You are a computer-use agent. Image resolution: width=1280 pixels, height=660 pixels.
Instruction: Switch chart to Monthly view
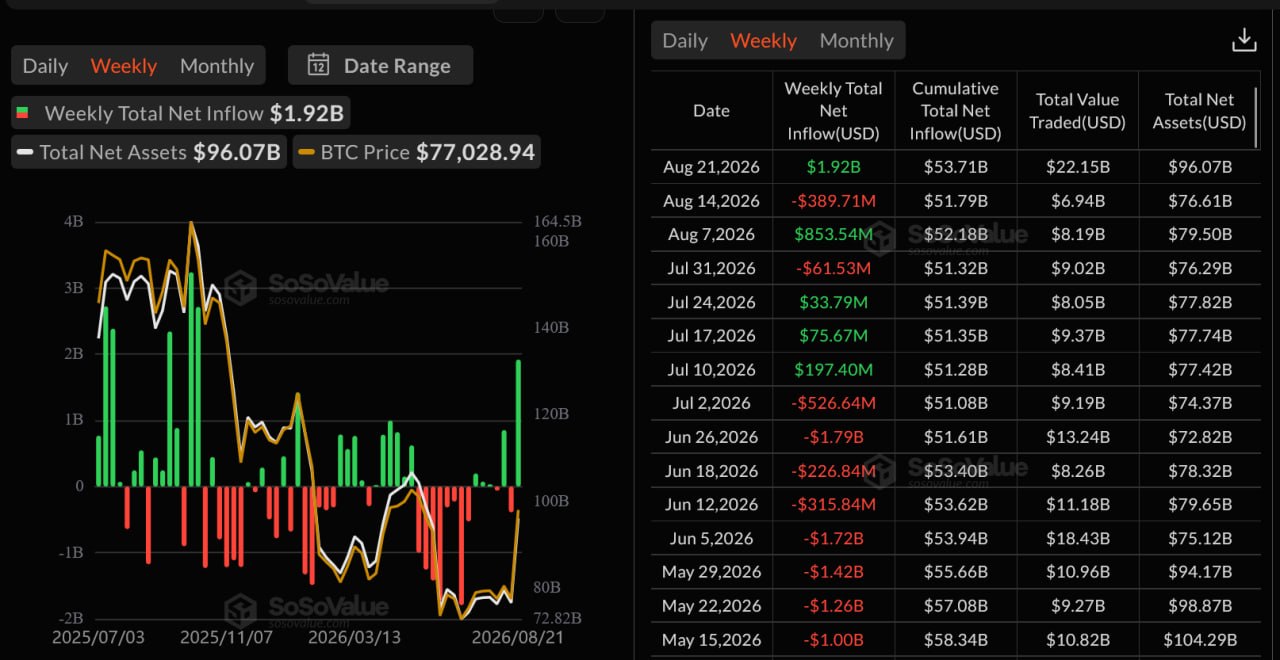pos(217,66)
